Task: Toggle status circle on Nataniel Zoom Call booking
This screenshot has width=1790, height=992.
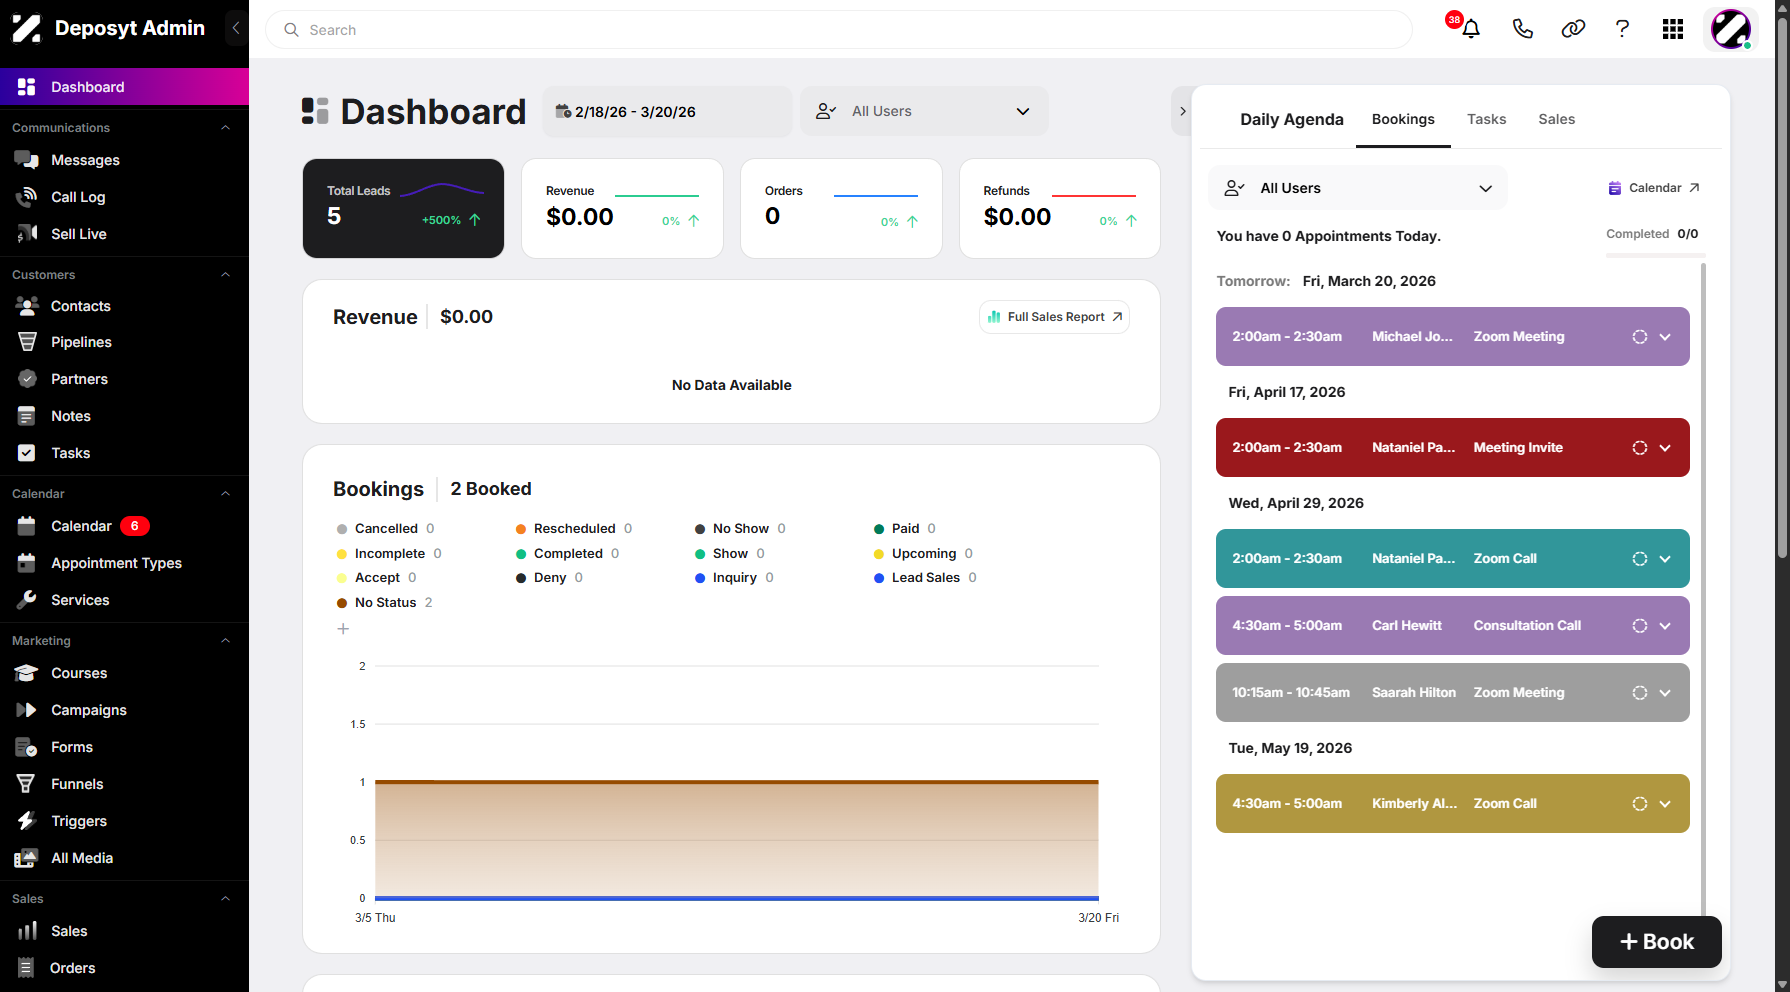Action: [x=1640, y=559]
